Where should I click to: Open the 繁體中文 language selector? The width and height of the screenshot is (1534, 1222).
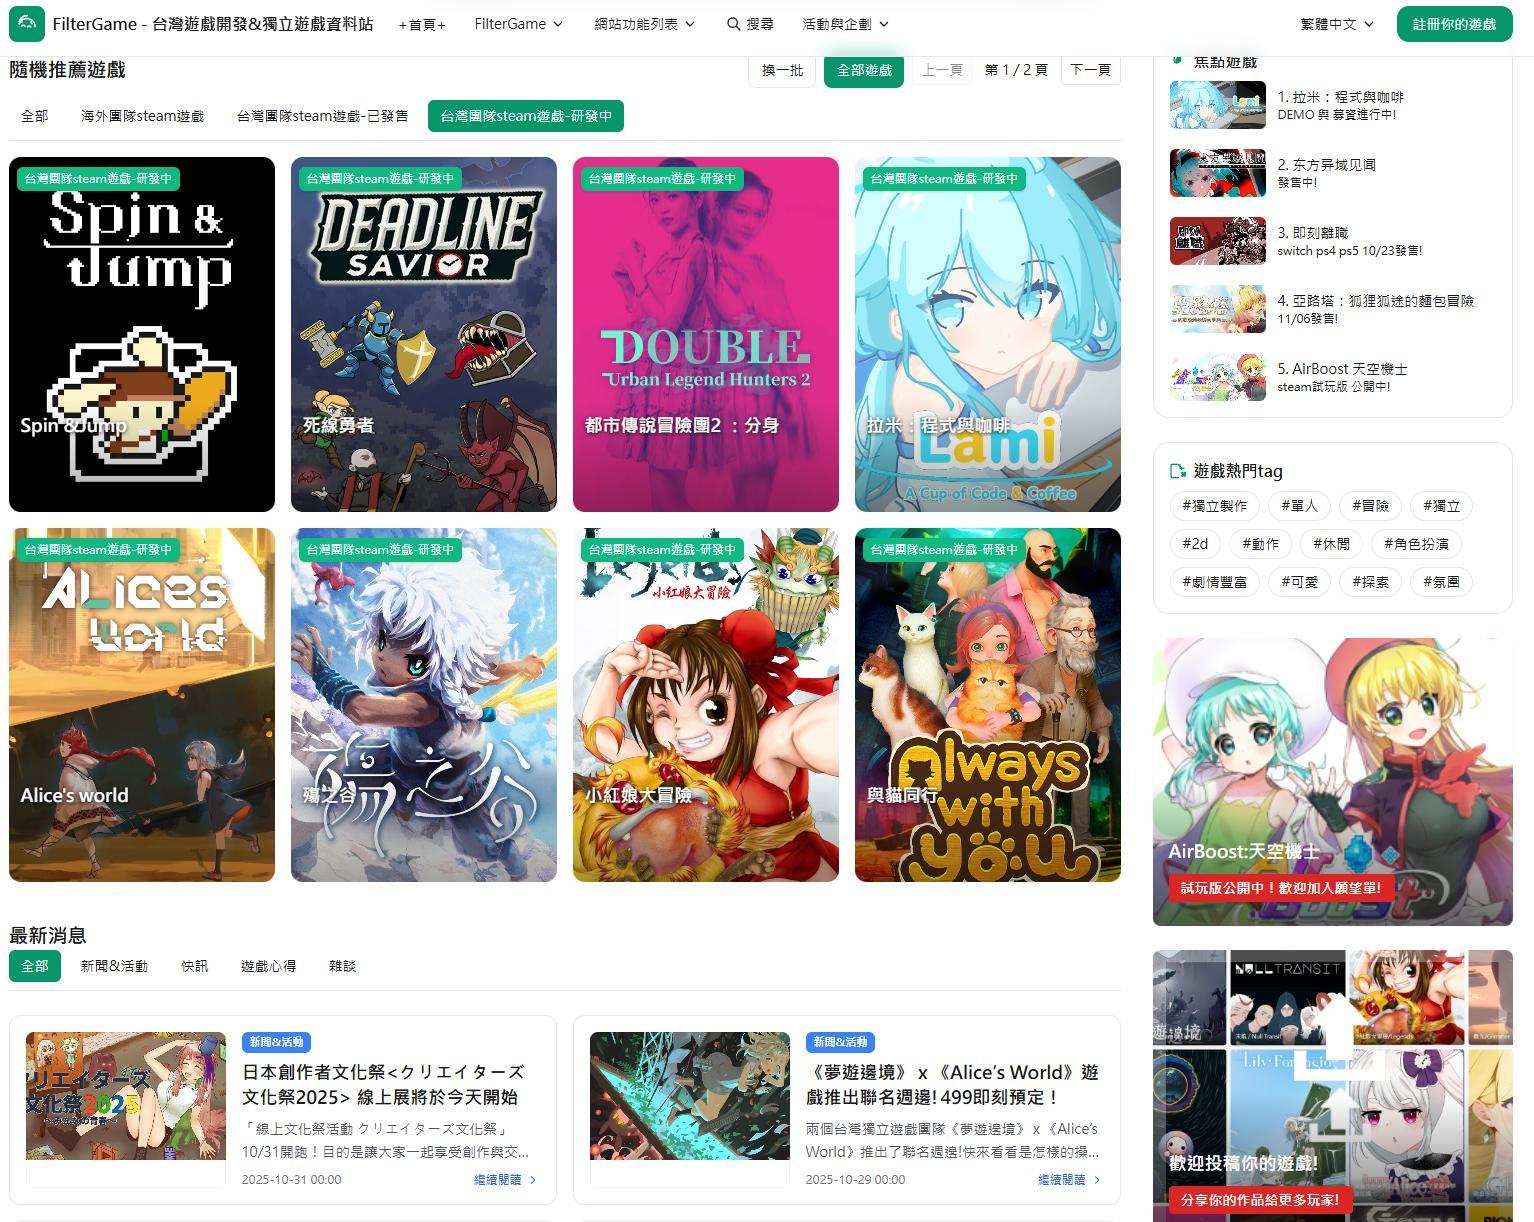(1336, 24)
